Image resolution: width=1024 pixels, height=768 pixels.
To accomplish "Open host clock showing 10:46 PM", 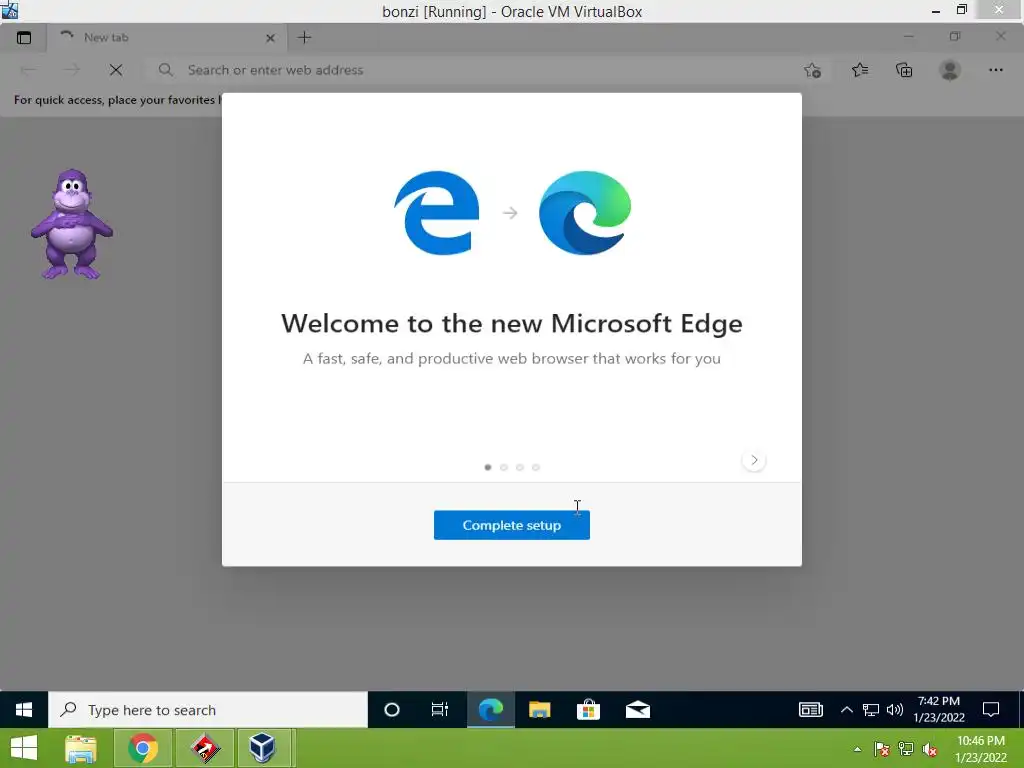I will [981, 749].
